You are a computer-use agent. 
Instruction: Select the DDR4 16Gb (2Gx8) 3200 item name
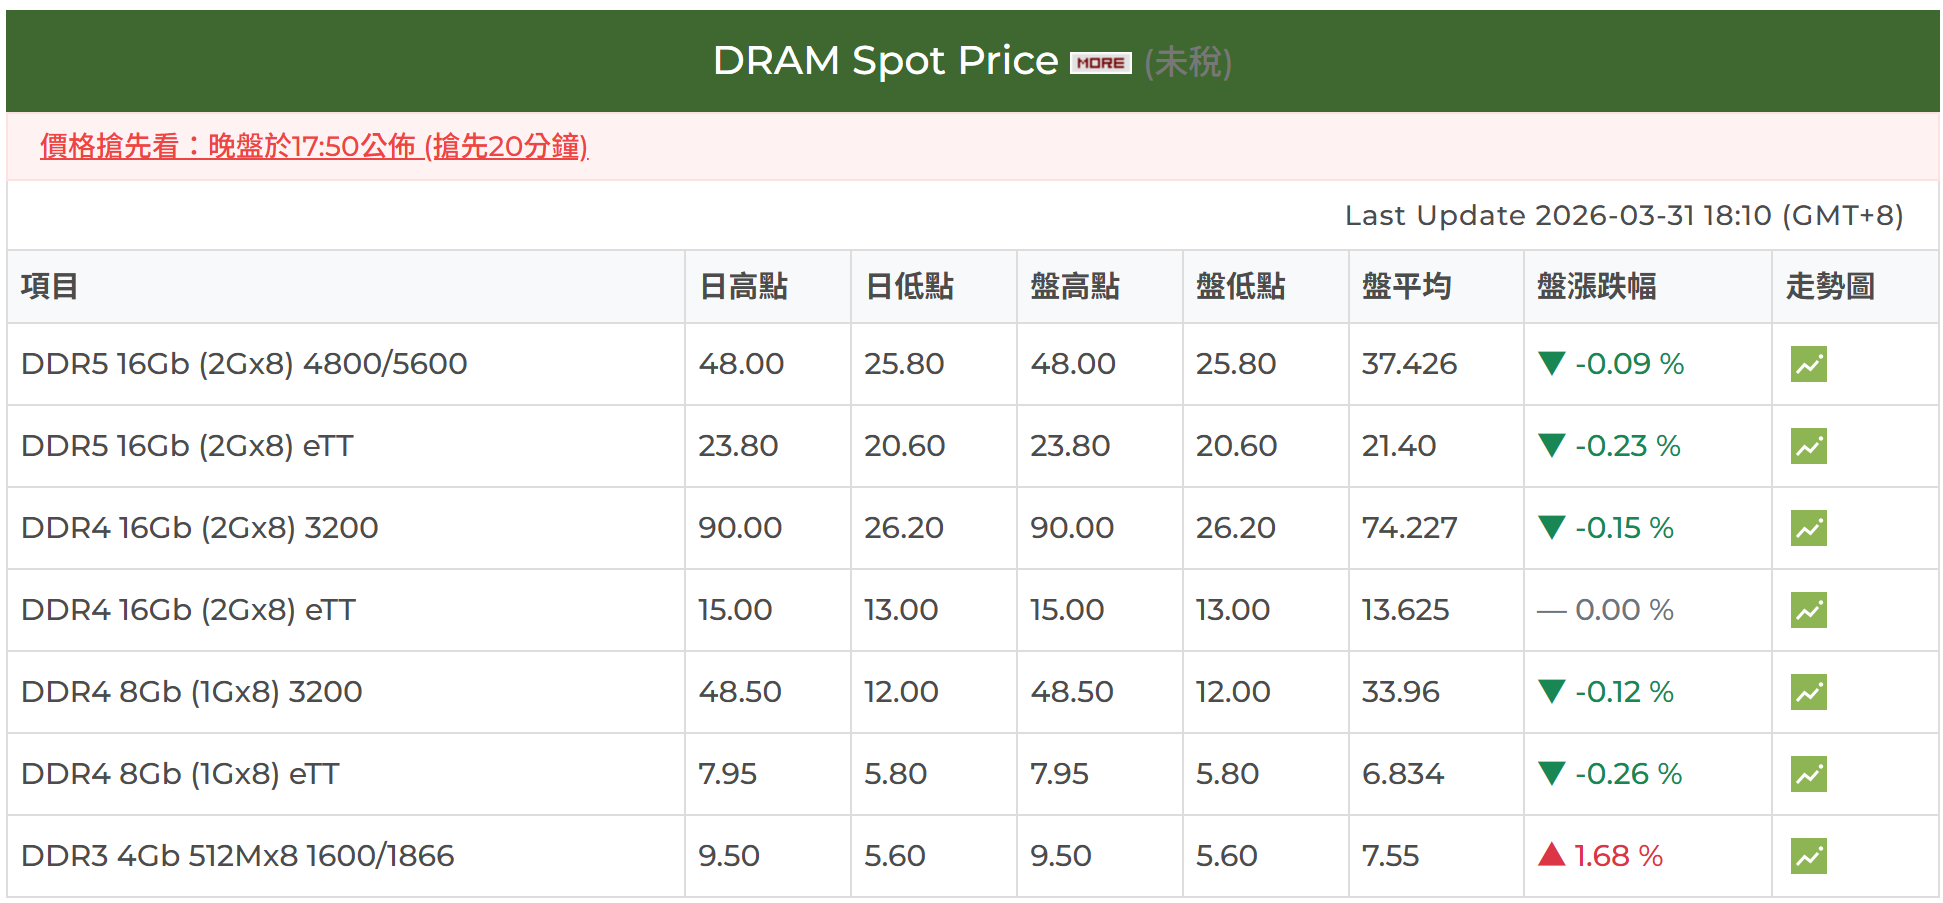click(x=199, y=528)
